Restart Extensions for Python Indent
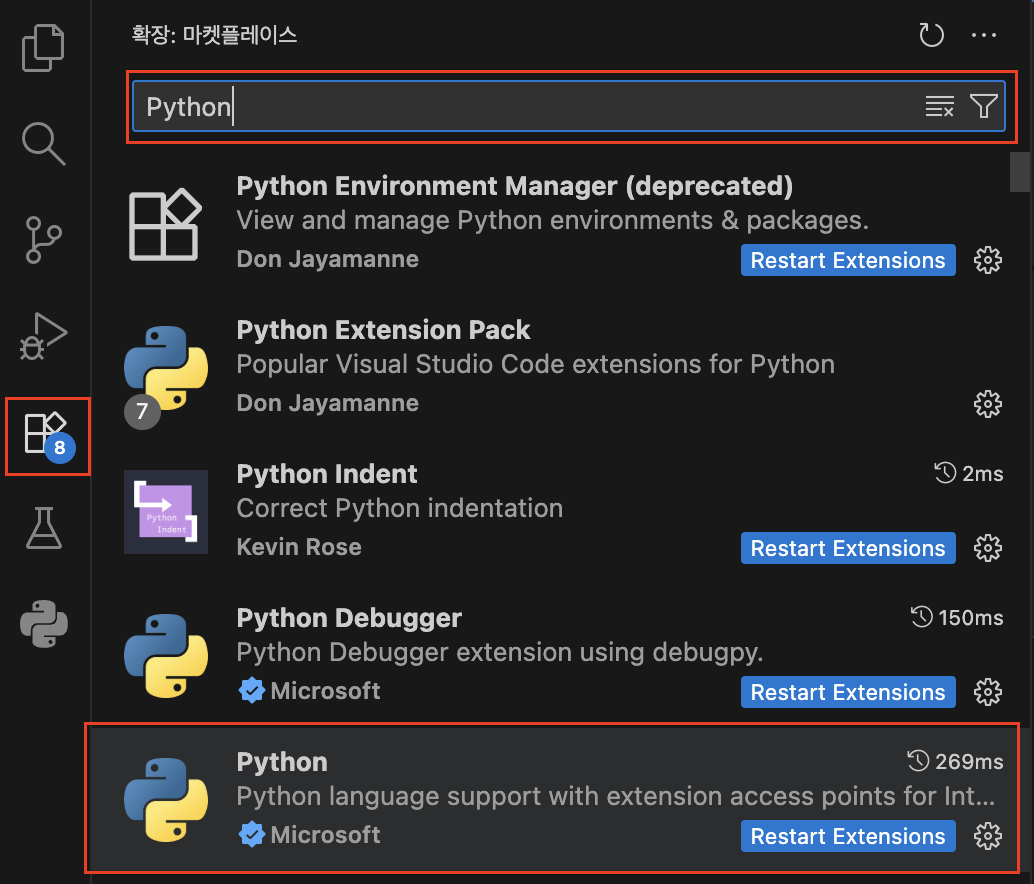 (x=848, y=548)
